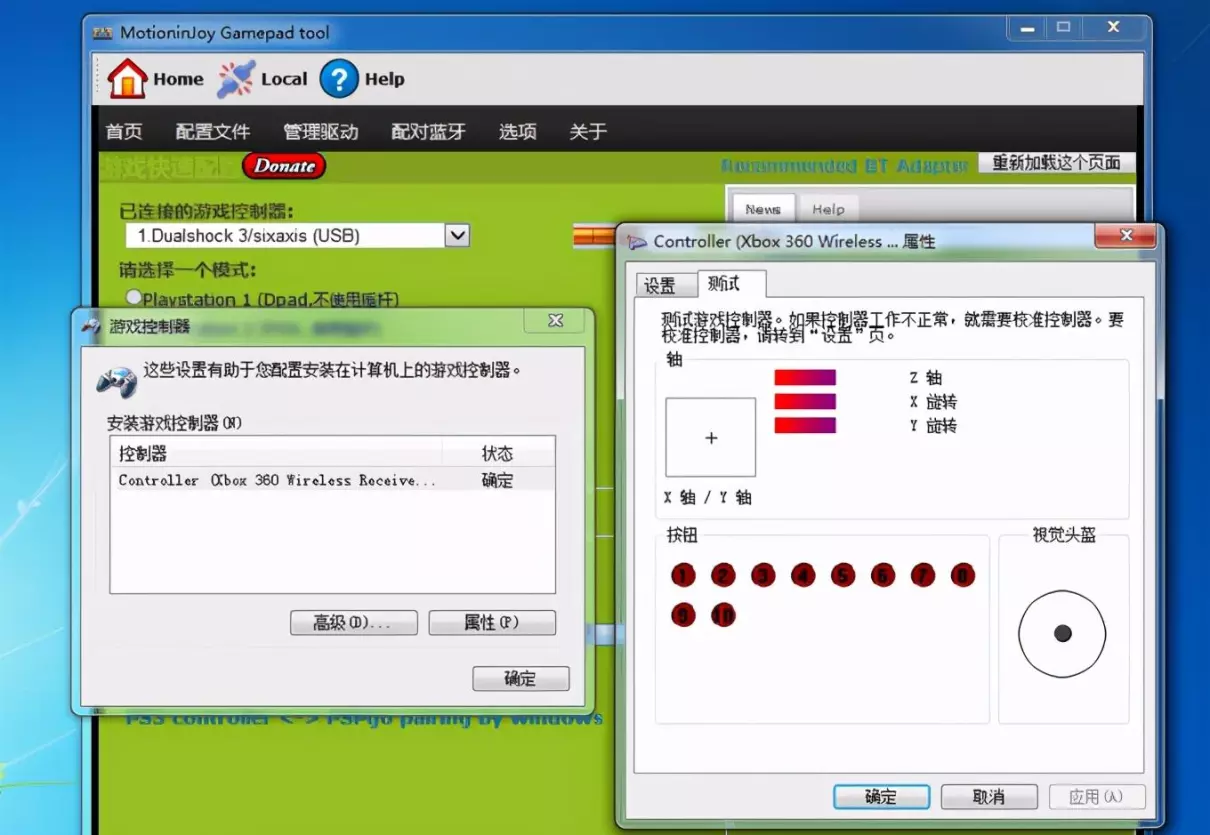Click 高级(D)... button

click(354, 623)
